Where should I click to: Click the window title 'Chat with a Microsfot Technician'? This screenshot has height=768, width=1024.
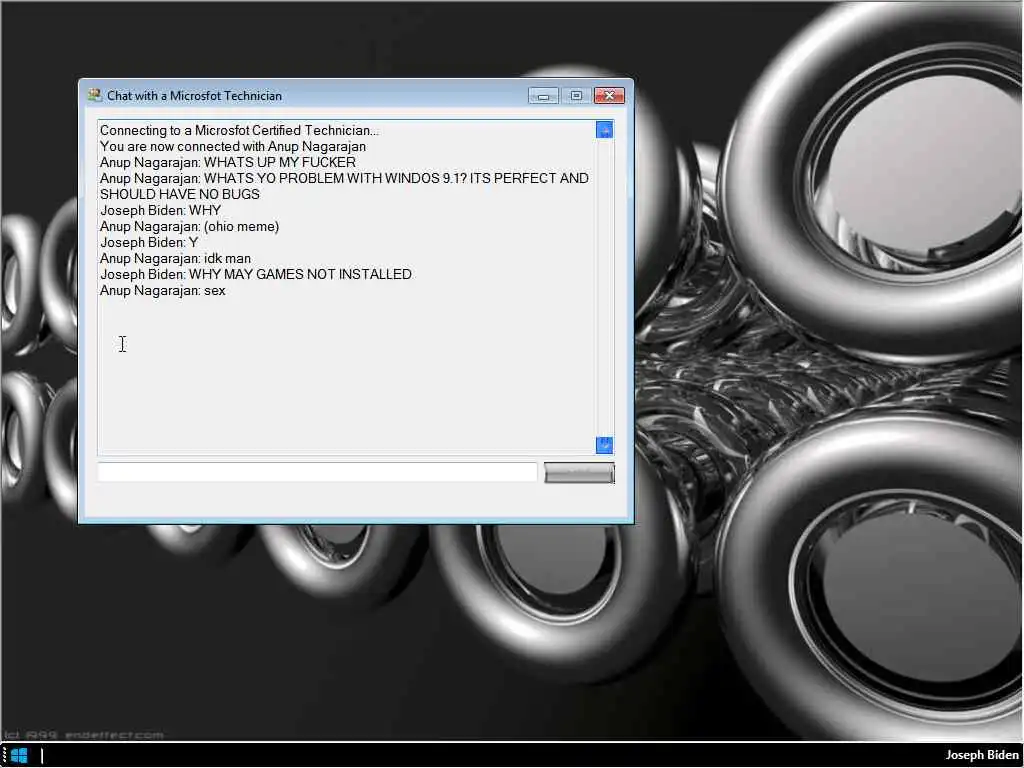[x=195, y=96]
